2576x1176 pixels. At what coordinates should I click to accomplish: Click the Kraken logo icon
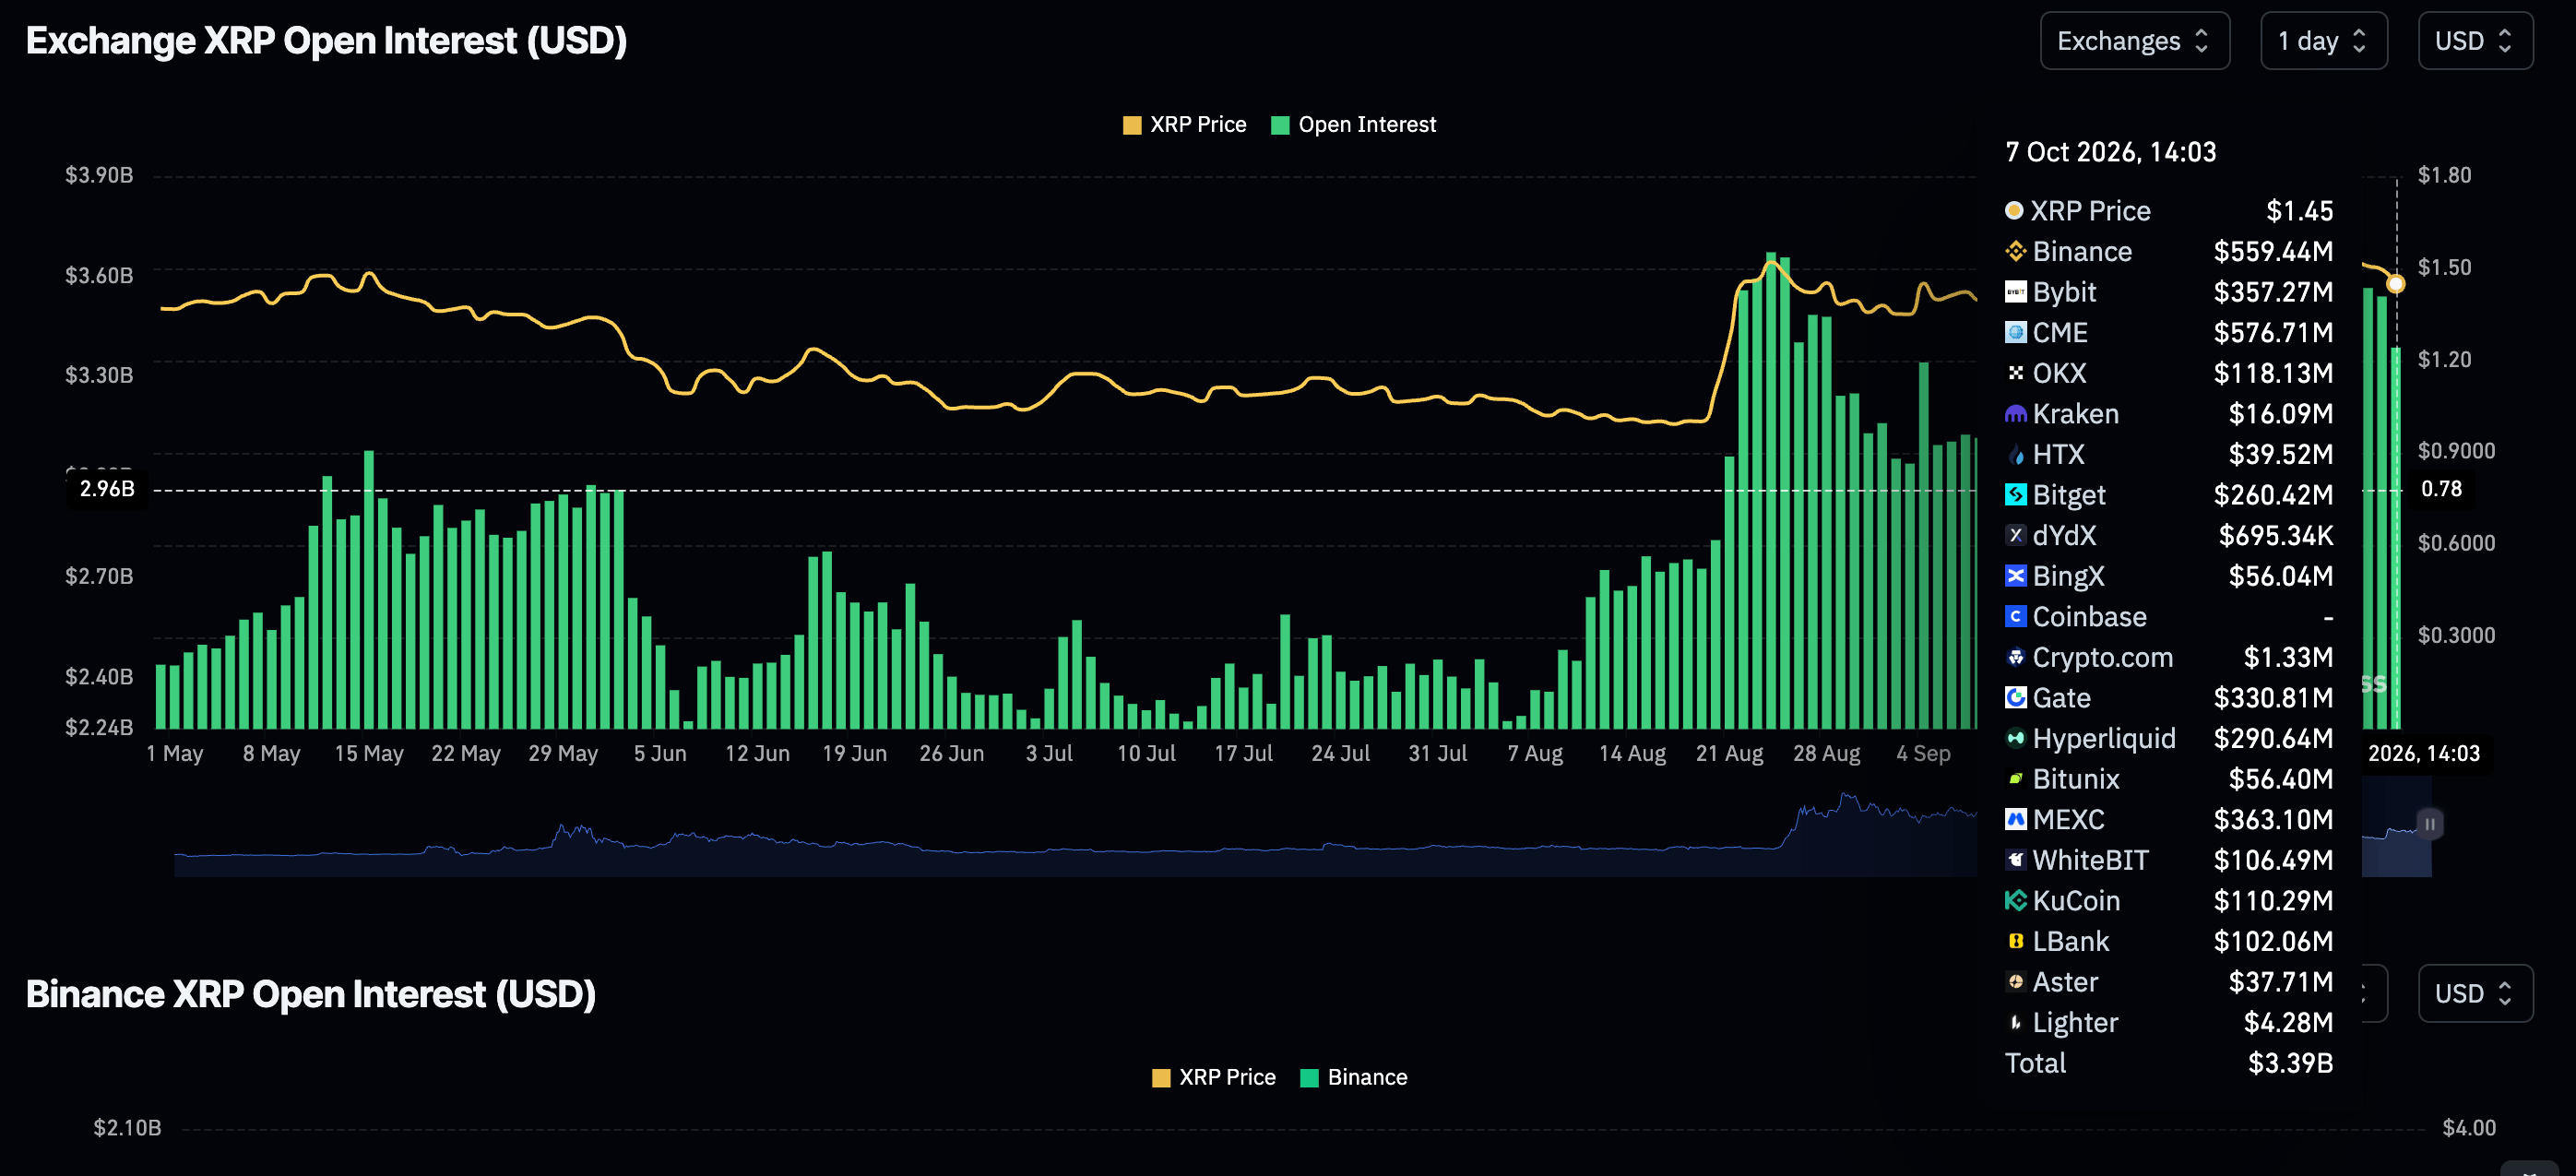point(2015,414)
